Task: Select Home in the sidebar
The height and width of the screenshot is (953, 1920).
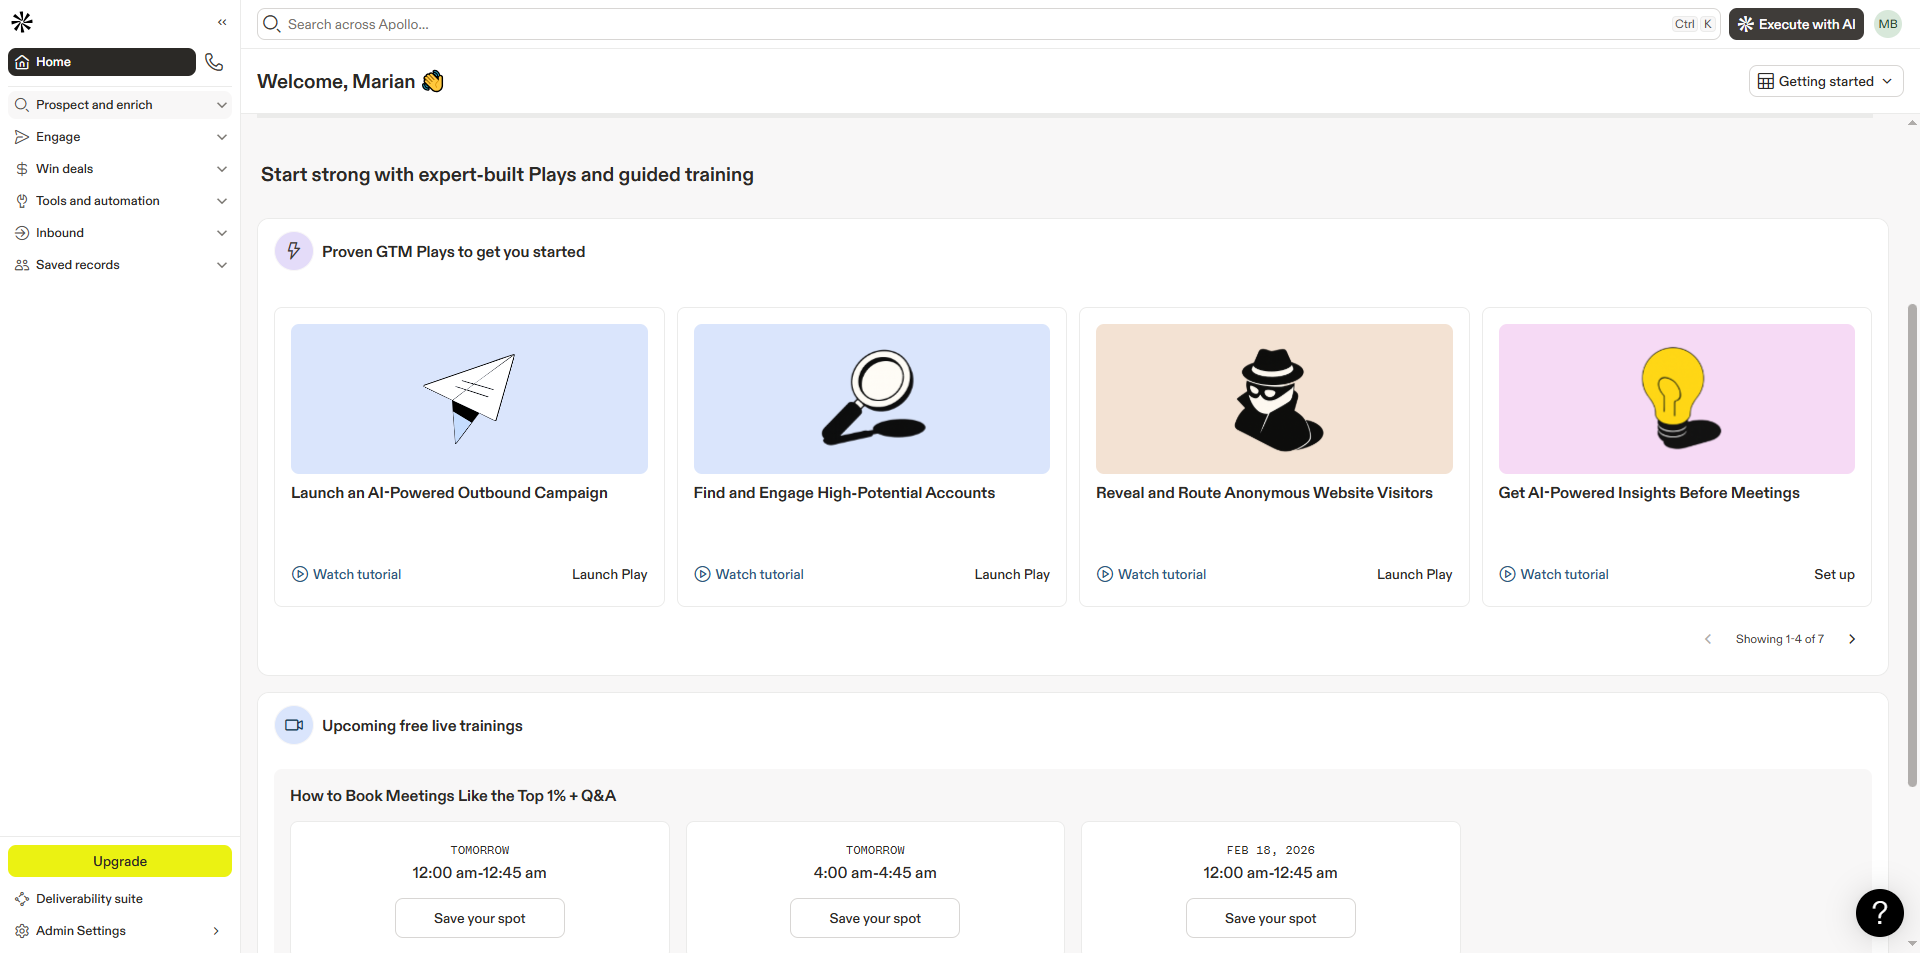Action: (102, 62)
